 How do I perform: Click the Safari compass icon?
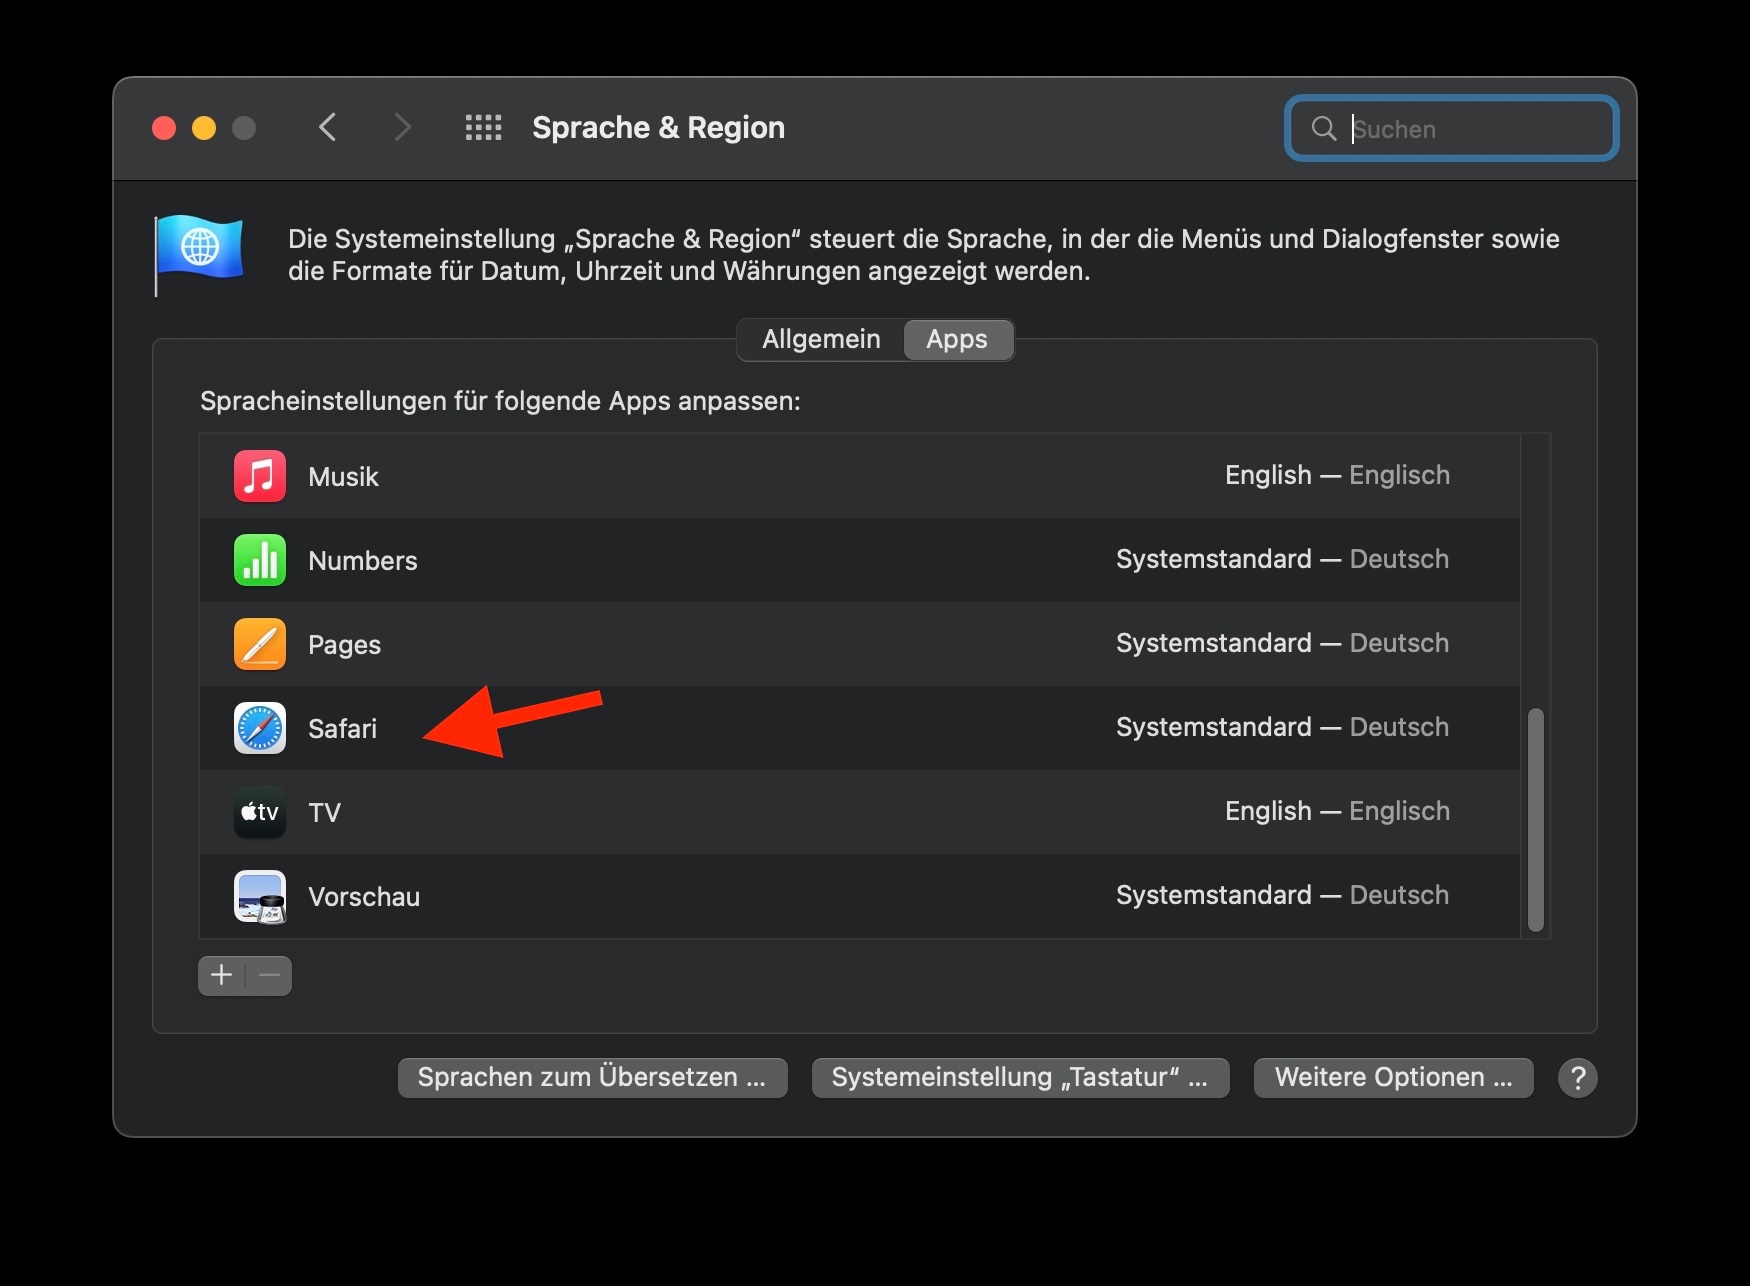click(260, 728)
